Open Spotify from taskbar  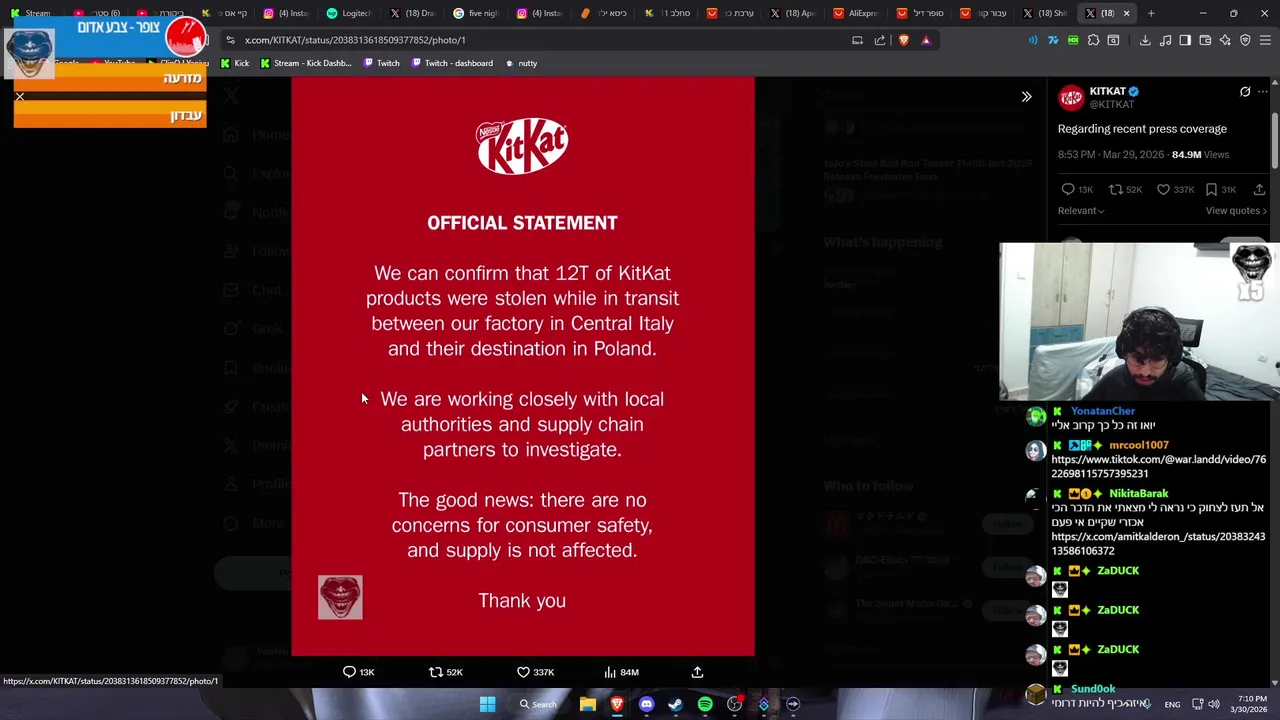(x=705, y=704)
